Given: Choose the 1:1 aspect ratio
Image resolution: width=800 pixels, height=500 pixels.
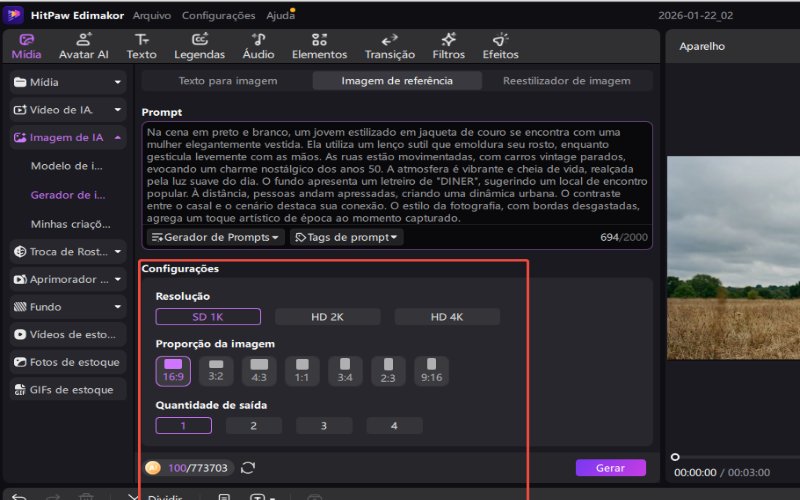Looking at the screenshot, I should pyautogui.click(x=302, y=371).
